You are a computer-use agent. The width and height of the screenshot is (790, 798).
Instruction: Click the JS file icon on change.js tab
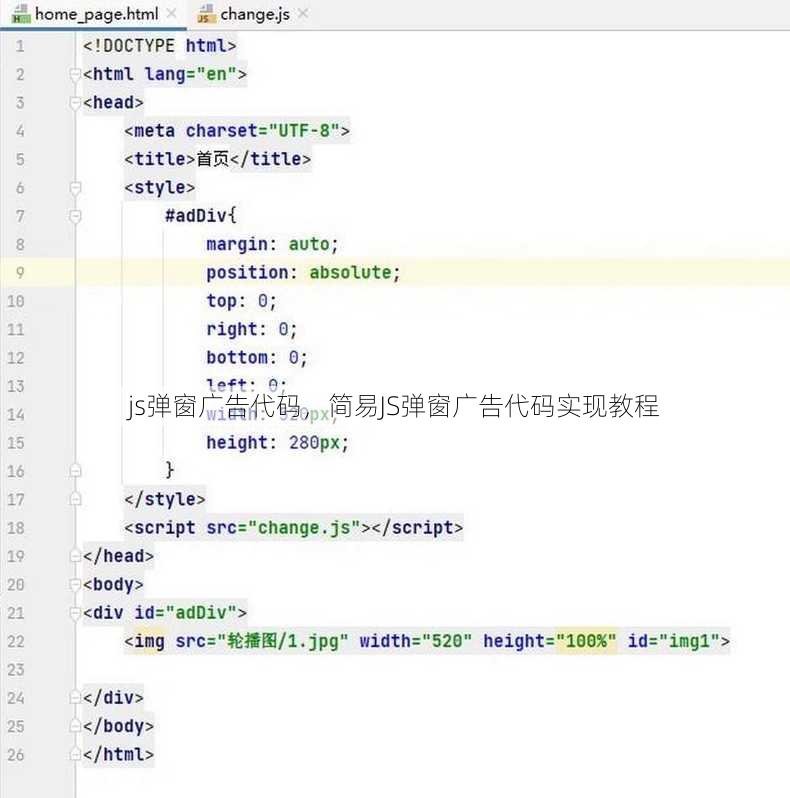[x=206, y=14]
